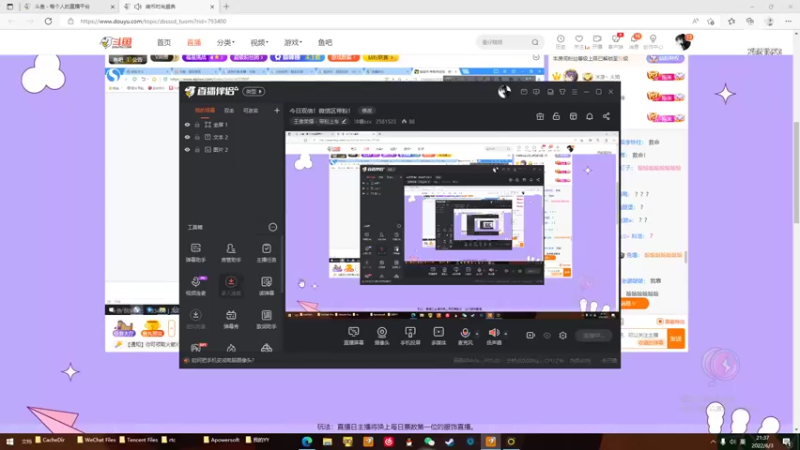800x450 pixels.
Task: Expand microphone options arrow
Action: pyautogui.click(x=477, y=334)
